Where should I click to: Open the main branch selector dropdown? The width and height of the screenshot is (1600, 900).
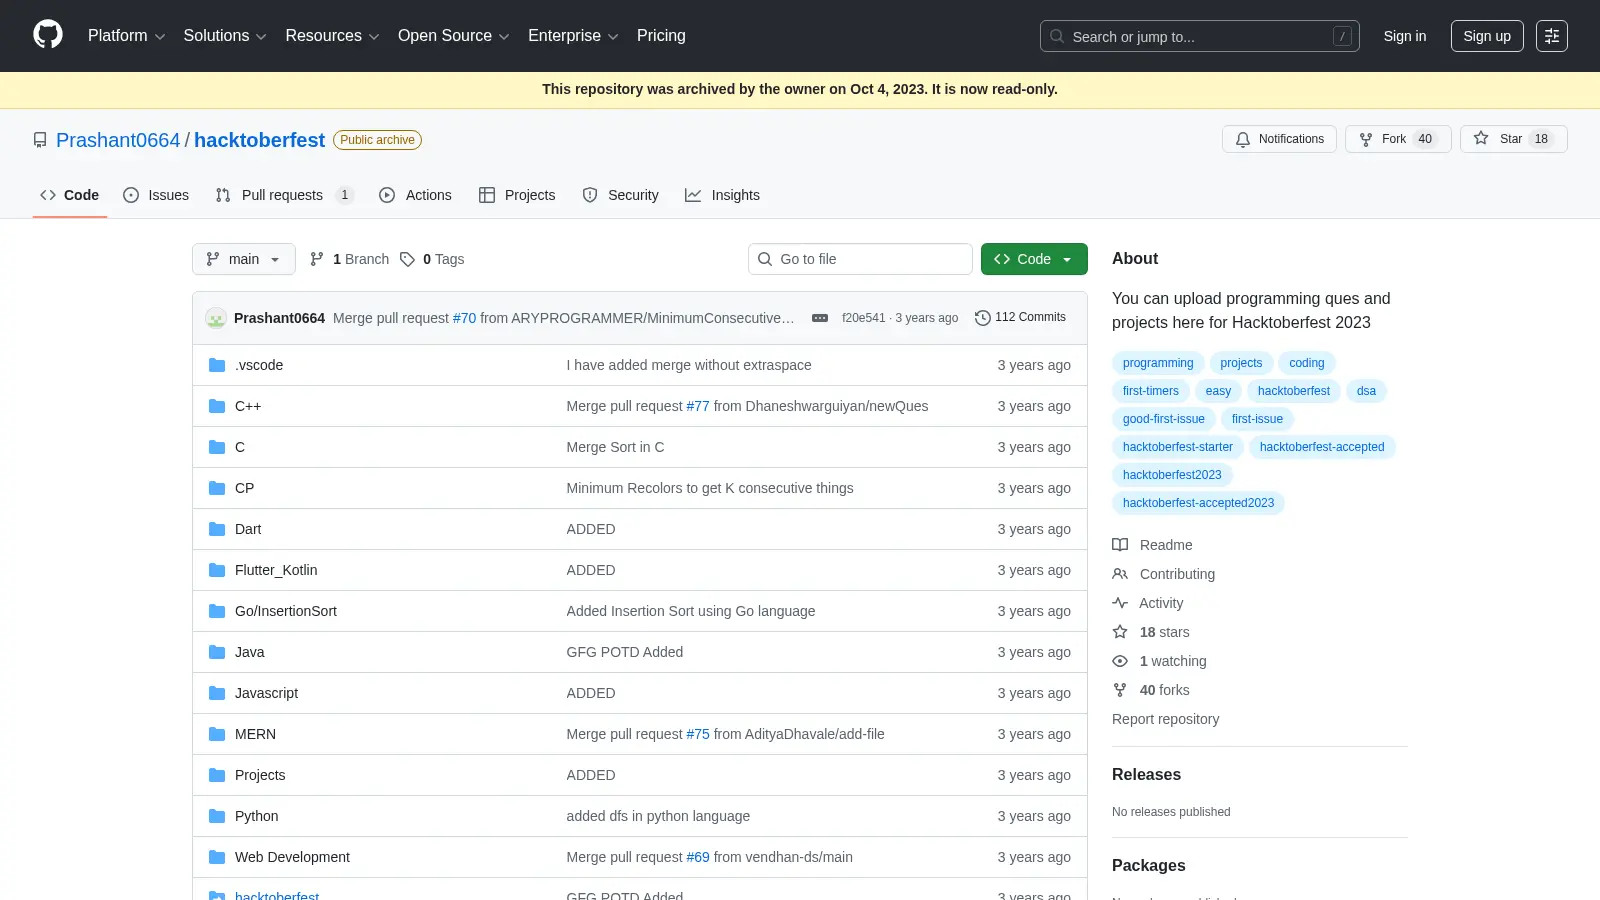(x=244, y=259)
